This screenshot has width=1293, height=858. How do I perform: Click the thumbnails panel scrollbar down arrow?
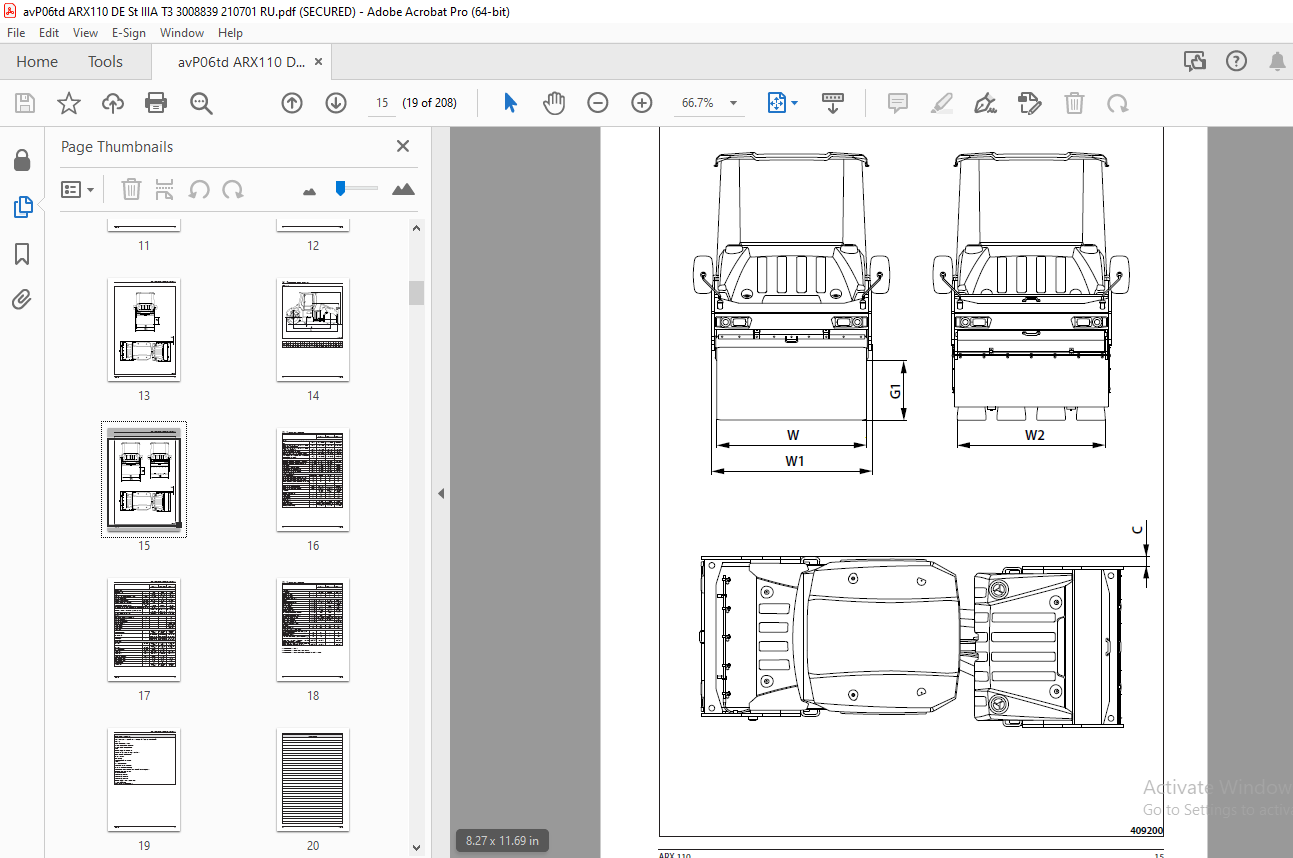pos(417,848)
